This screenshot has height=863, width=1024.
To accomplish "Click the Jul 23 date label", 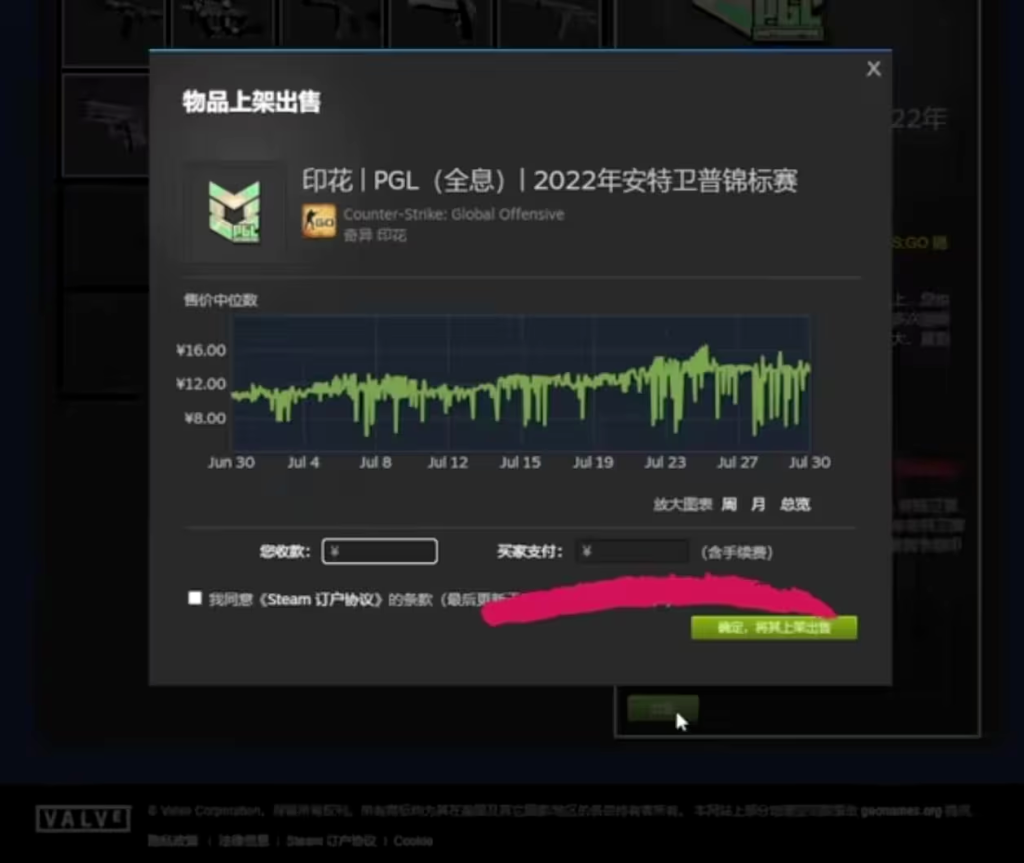I will coord(665,463).
